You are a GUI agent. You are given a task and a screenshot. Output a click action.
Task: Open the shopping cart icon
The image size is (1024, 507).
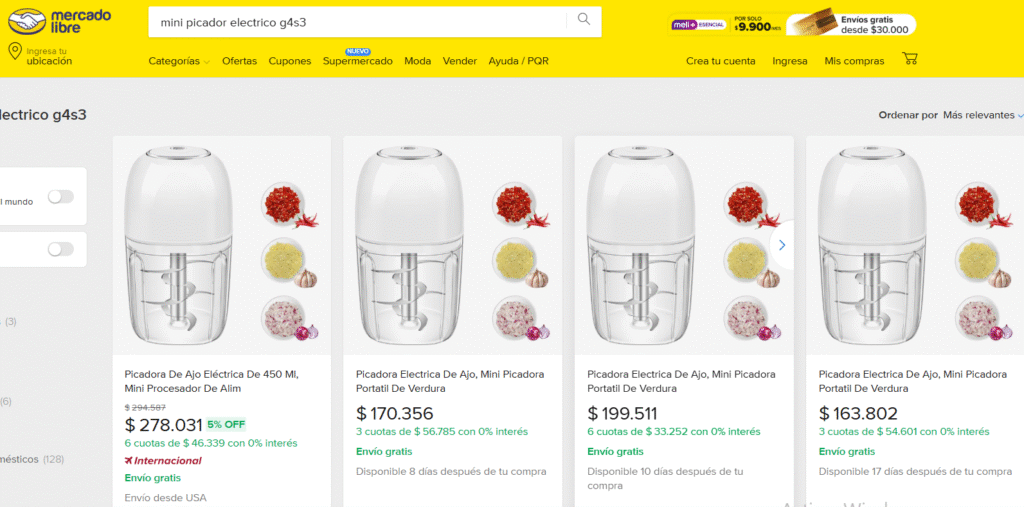click(909, 59)
